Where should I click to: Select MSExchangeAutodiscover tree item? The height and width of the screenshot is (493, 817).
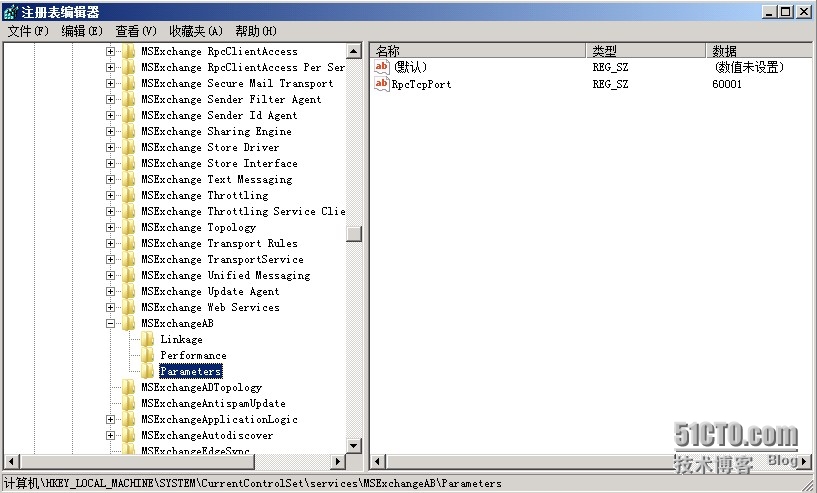pyautogui.click(x=207, y=436)
